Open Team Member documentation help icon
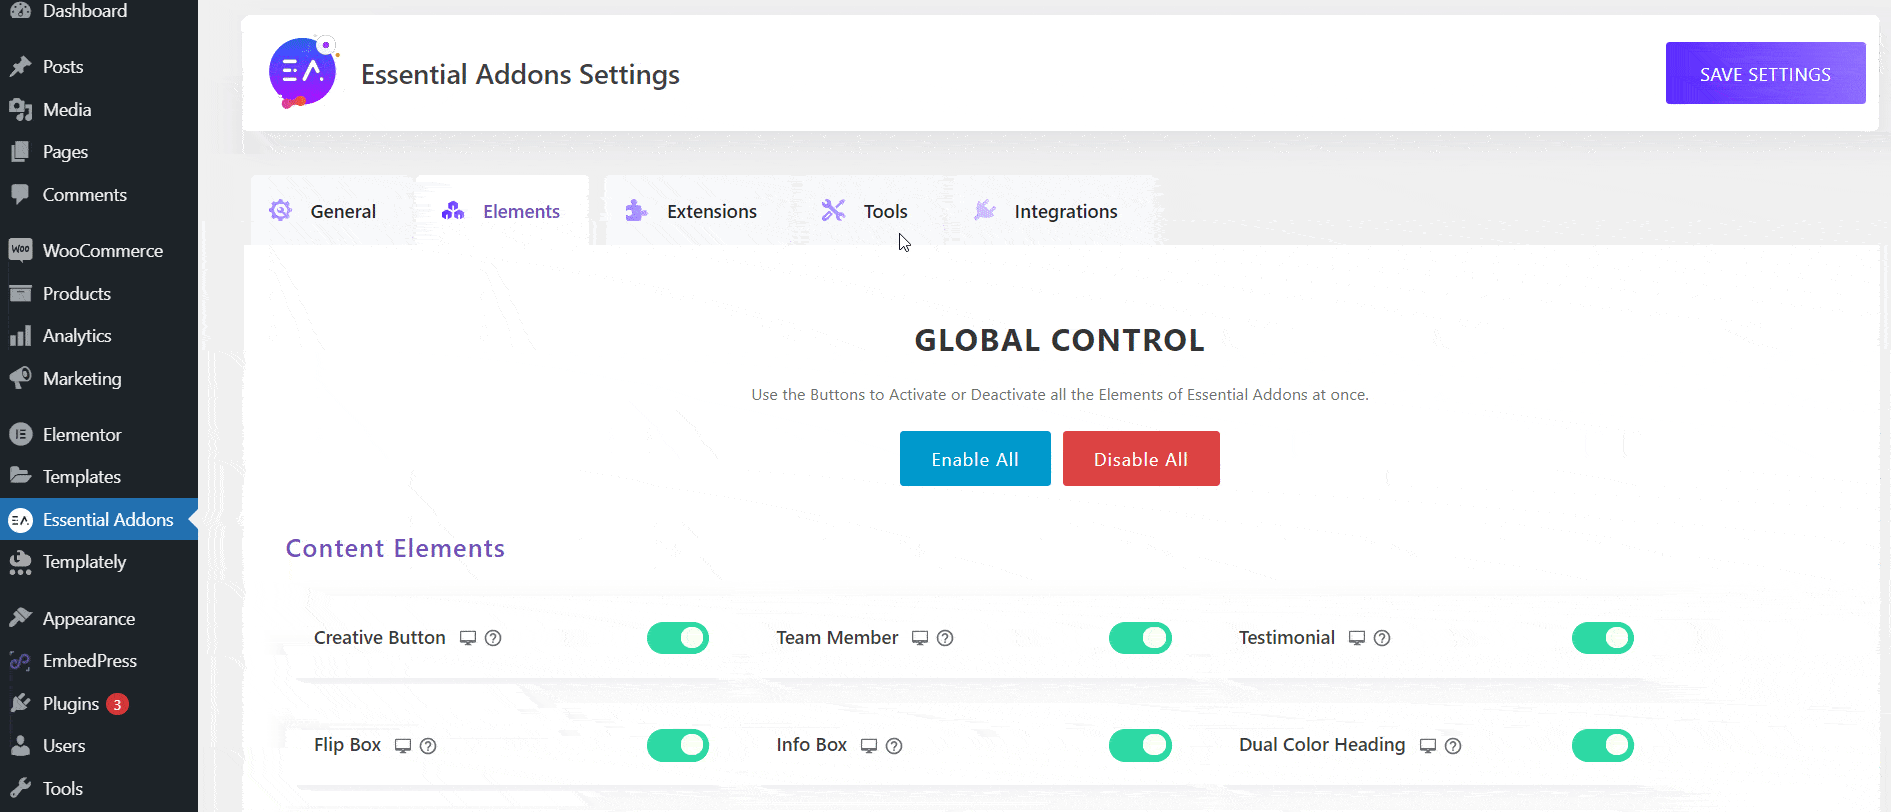 click(945, 638)
